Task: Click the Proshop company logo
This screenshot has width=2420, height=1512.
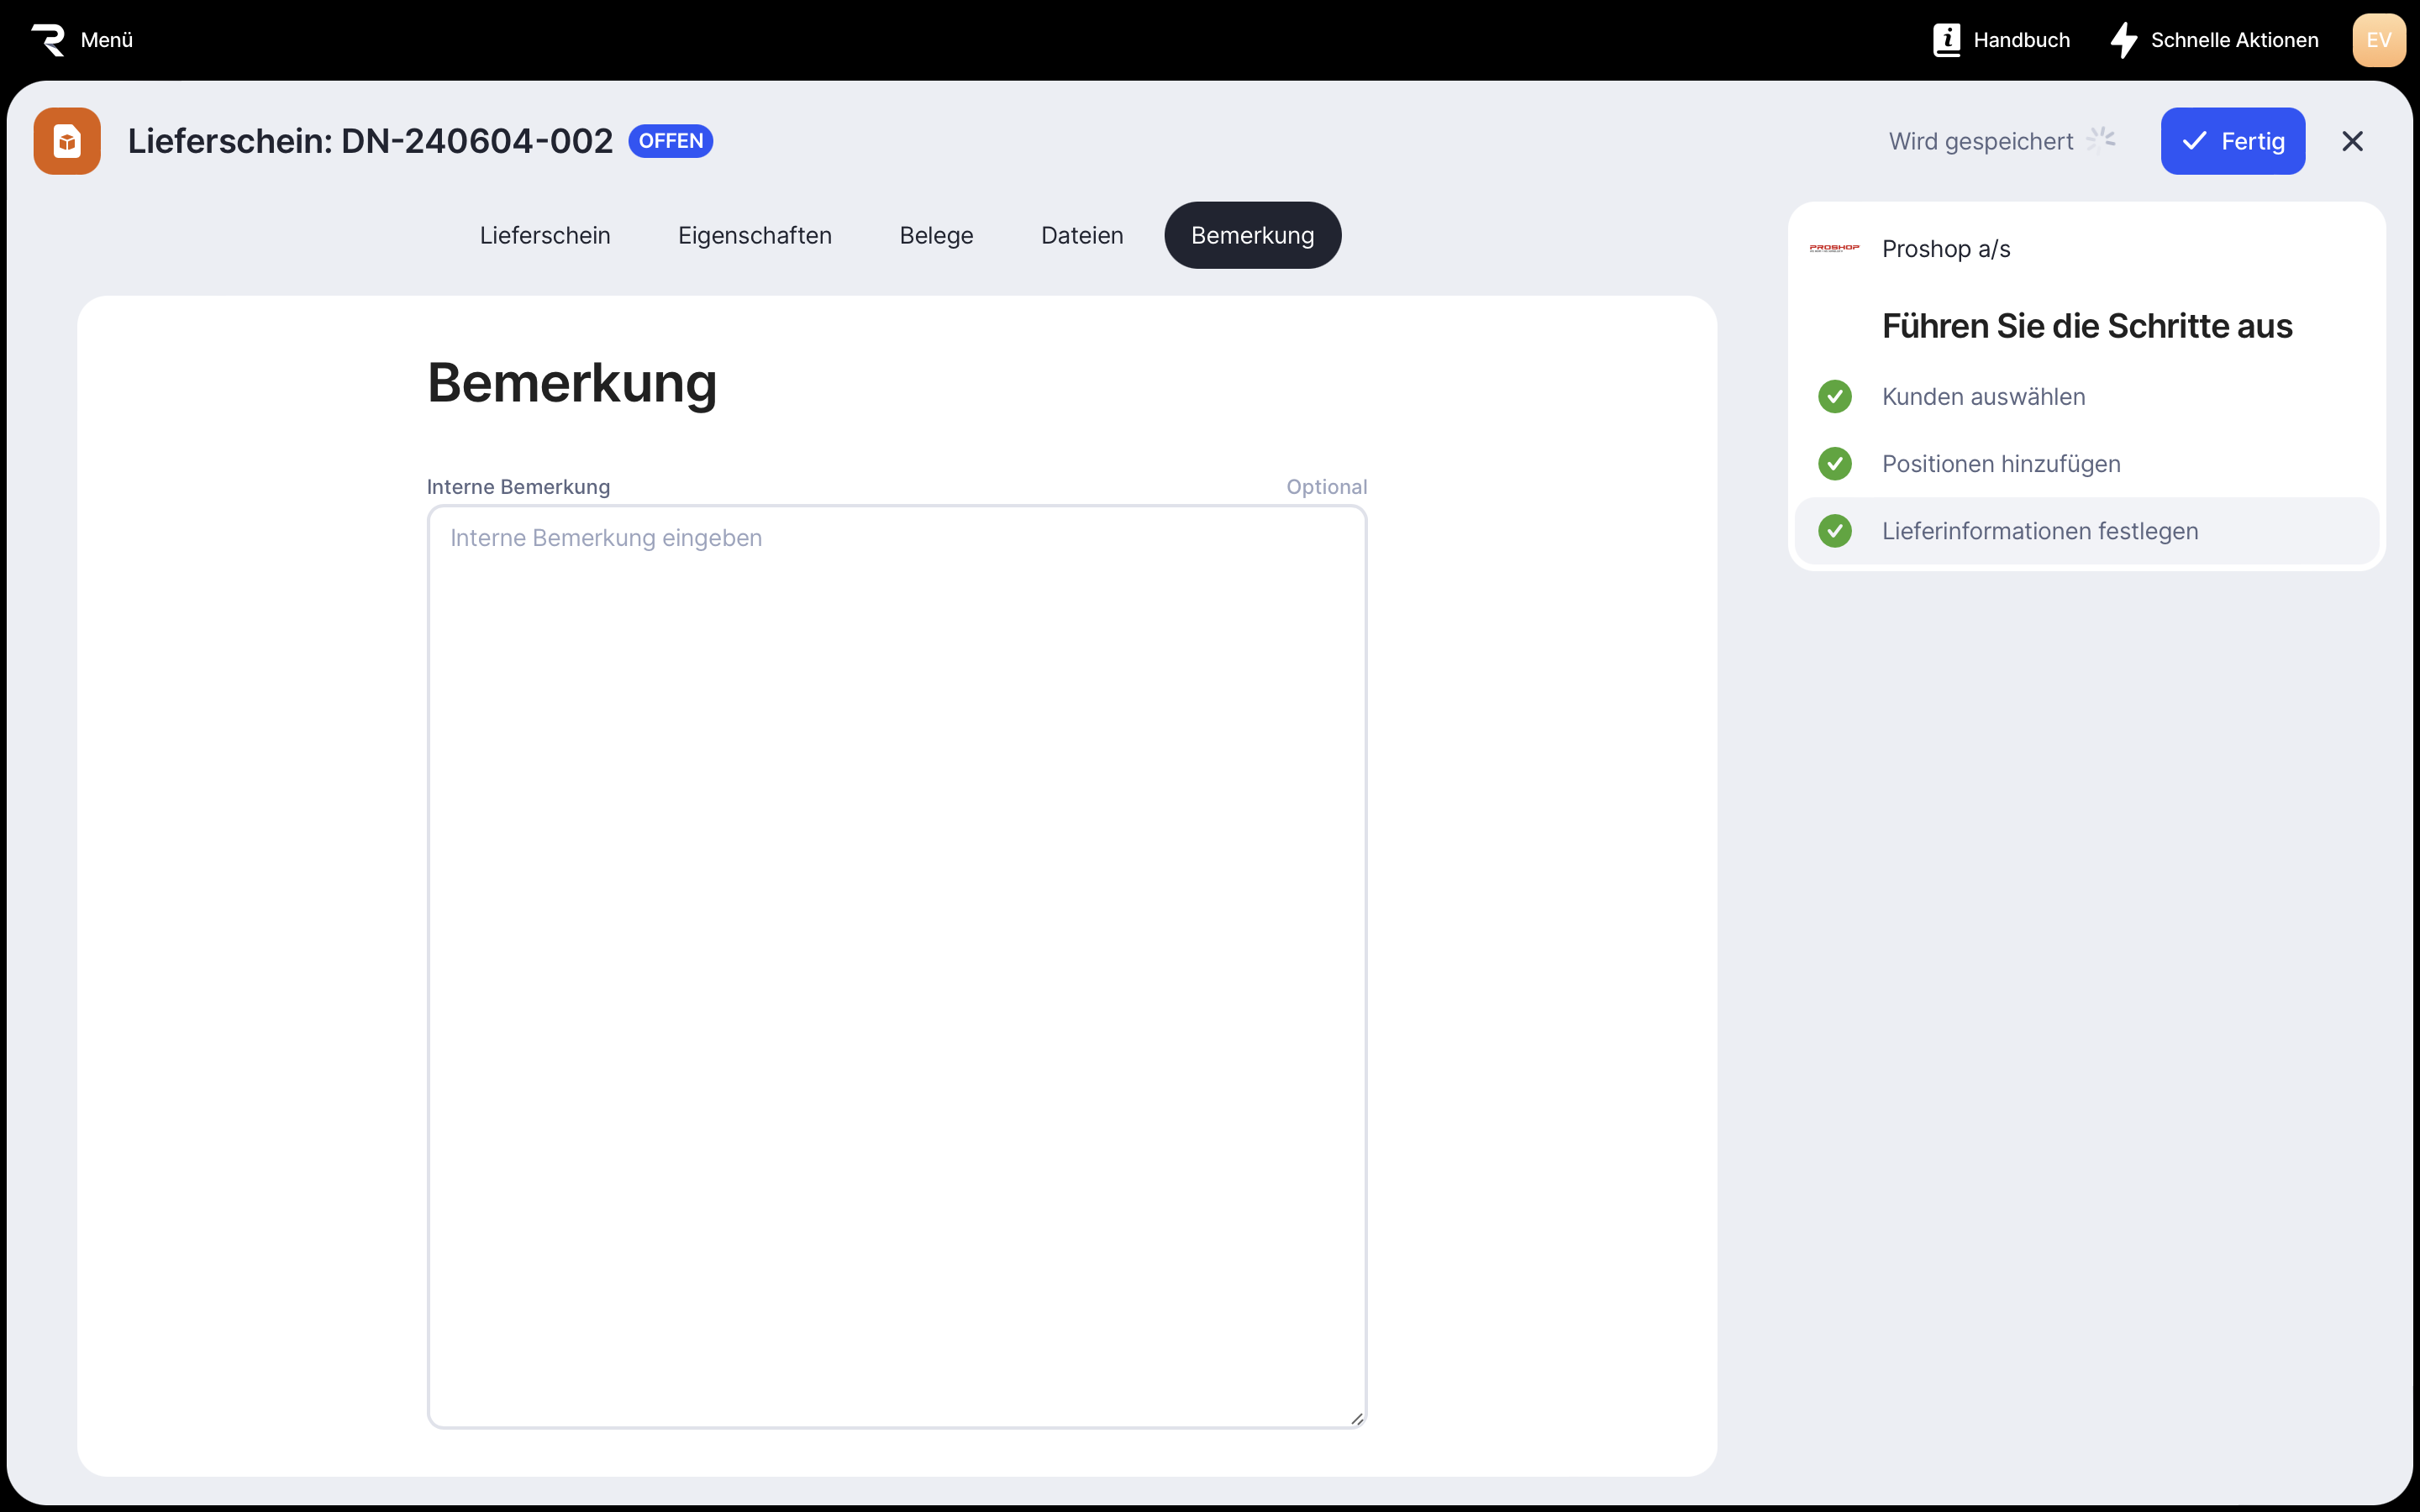Action: [1834, 248]
